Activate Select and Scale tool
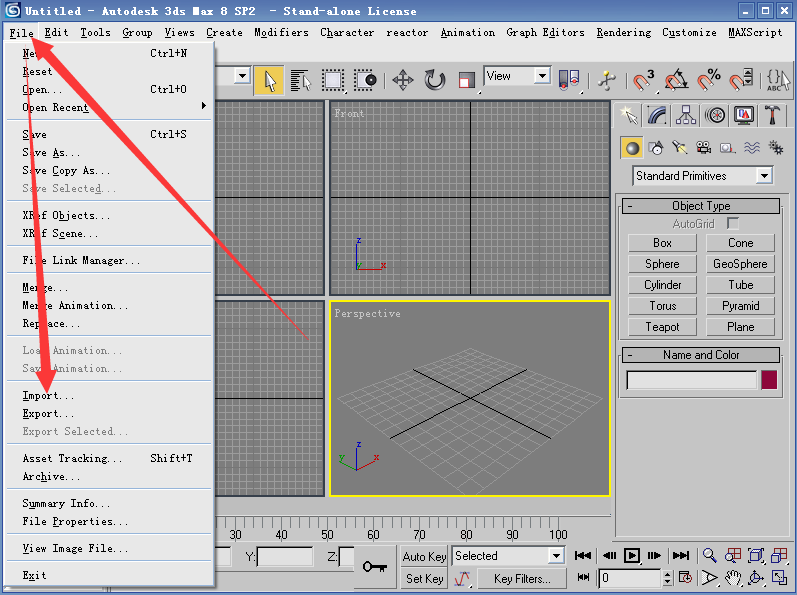 [466, 80]
